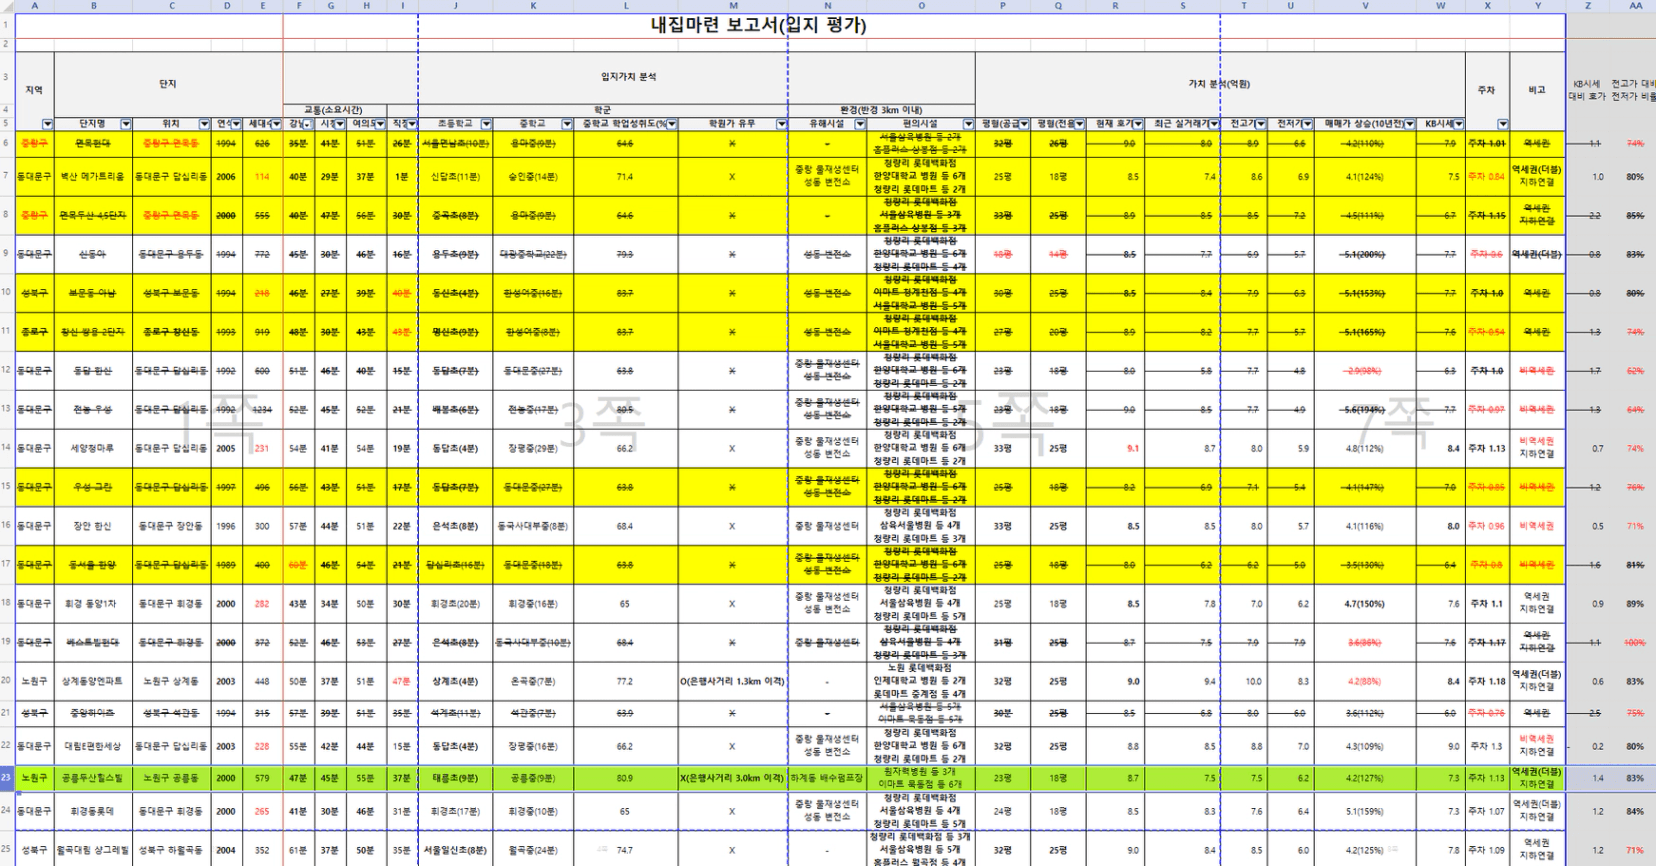The image size is (1656, 866).
Task: Open the 전고가 filter dropdown
Action: 1261,124
